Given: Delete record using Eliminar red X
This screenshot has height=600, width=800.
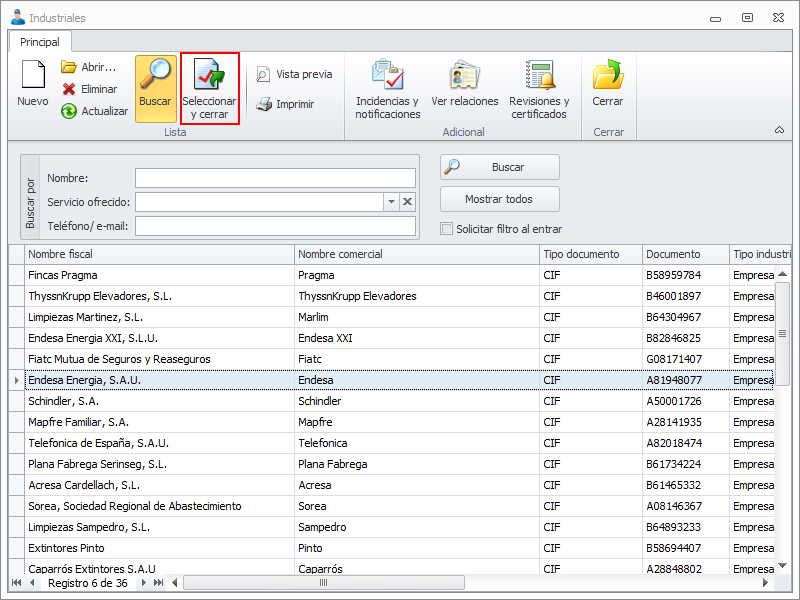Looking at the screenshot, I should pyautogui.click(x=69, y=89).
